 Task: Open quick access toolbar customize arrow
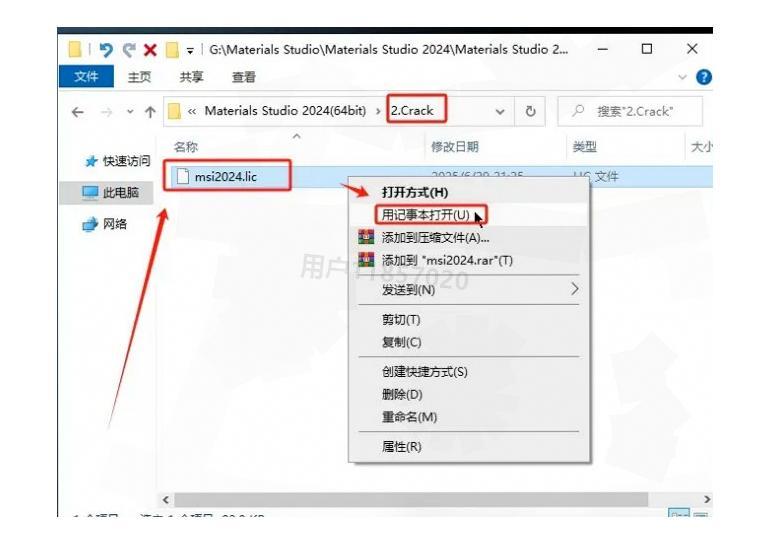190,51
